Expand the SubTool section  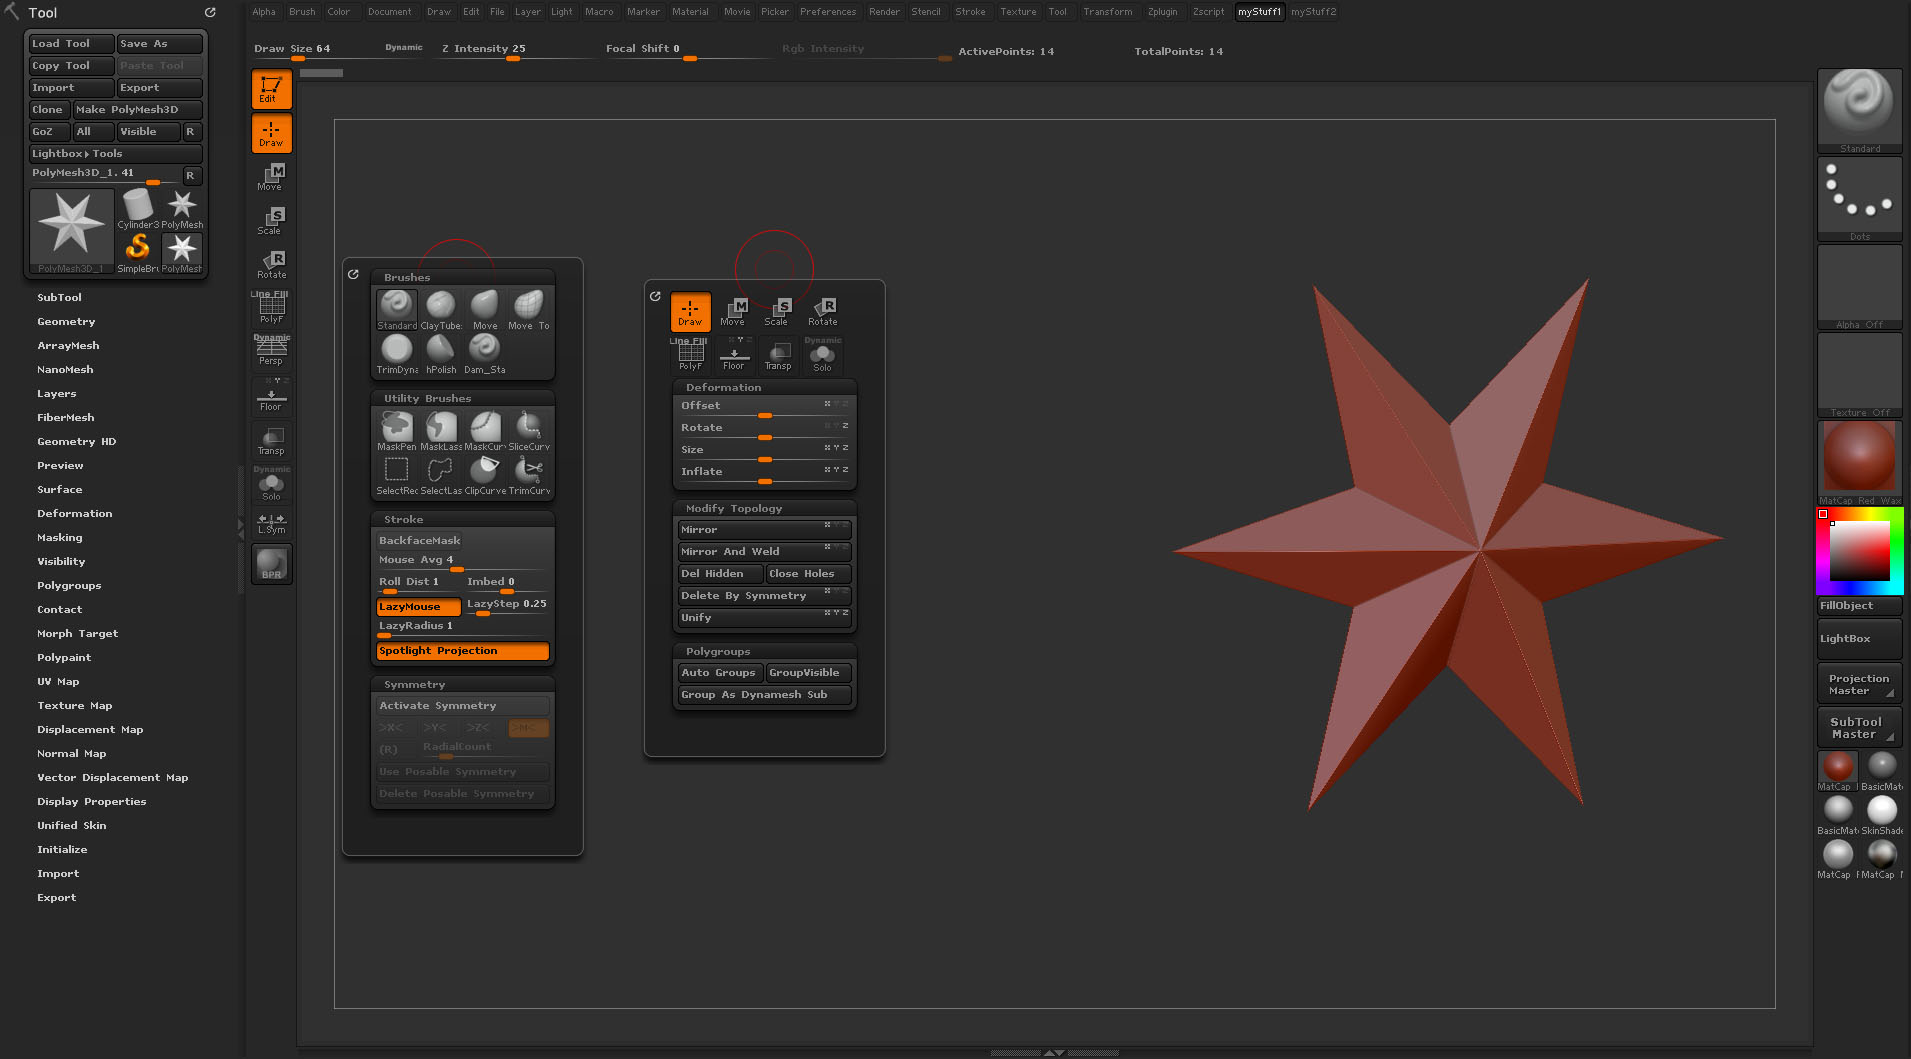click(x=59, y=297)
